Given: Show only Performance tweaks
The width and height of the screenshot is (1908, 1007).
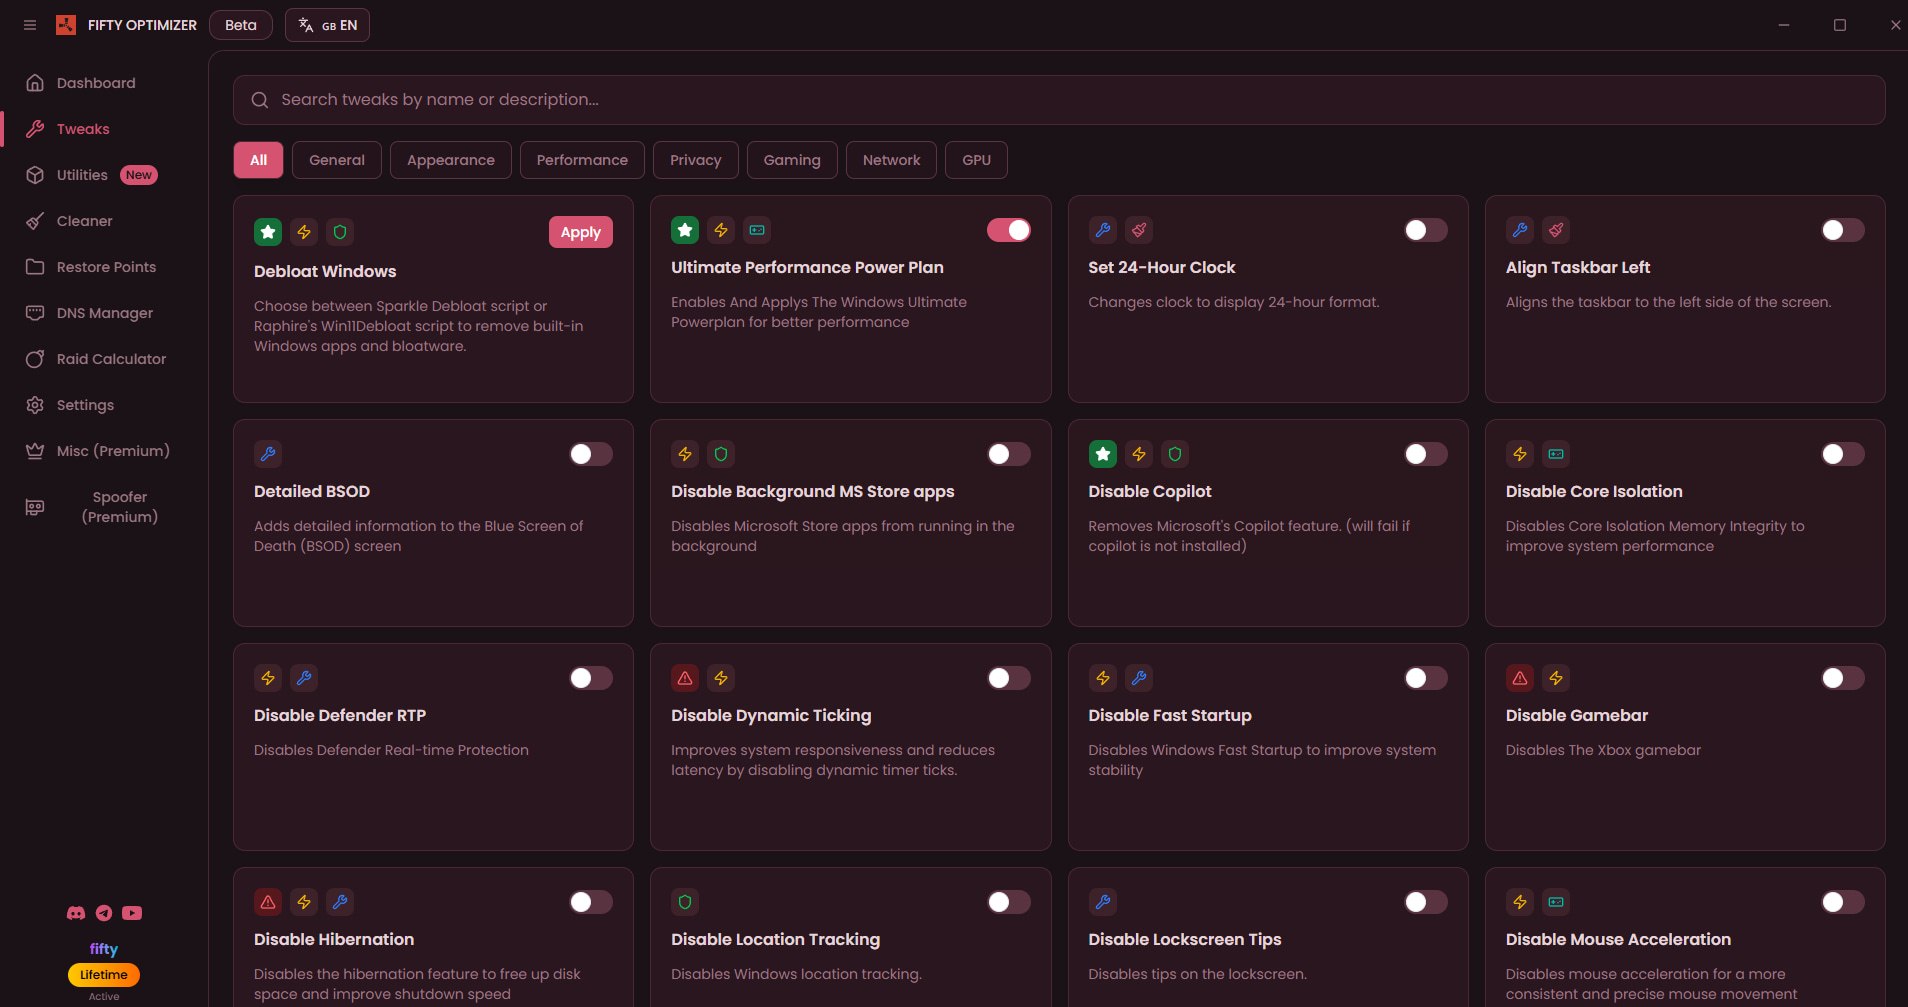Looking at the screenshot, I should (582, 160).
